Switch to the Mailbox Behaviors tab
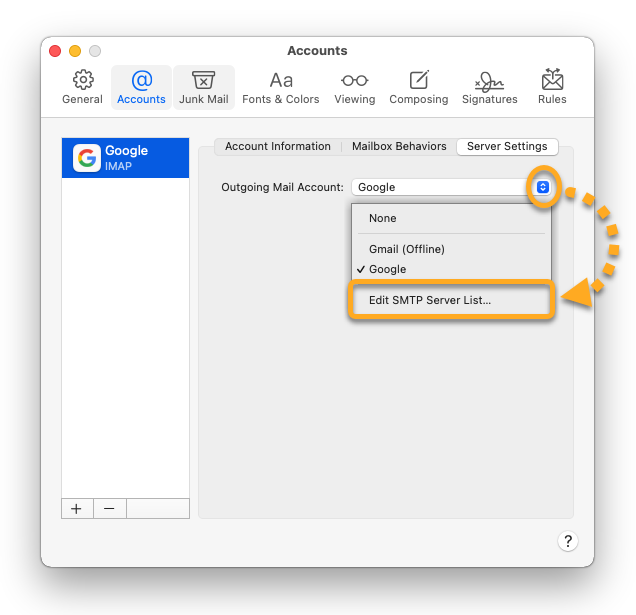 tap(399, 146)
